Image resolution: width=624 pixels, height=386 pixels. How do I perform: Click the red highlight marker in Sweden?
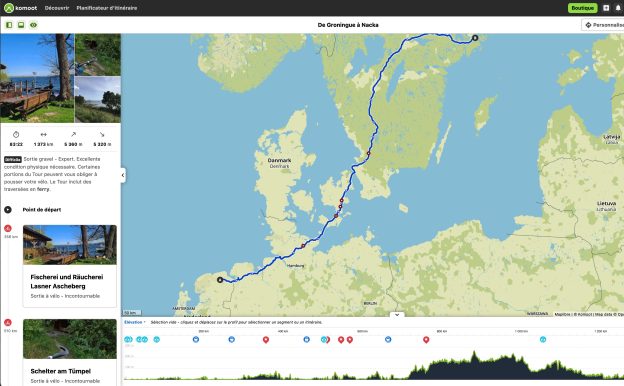[369, 153]
